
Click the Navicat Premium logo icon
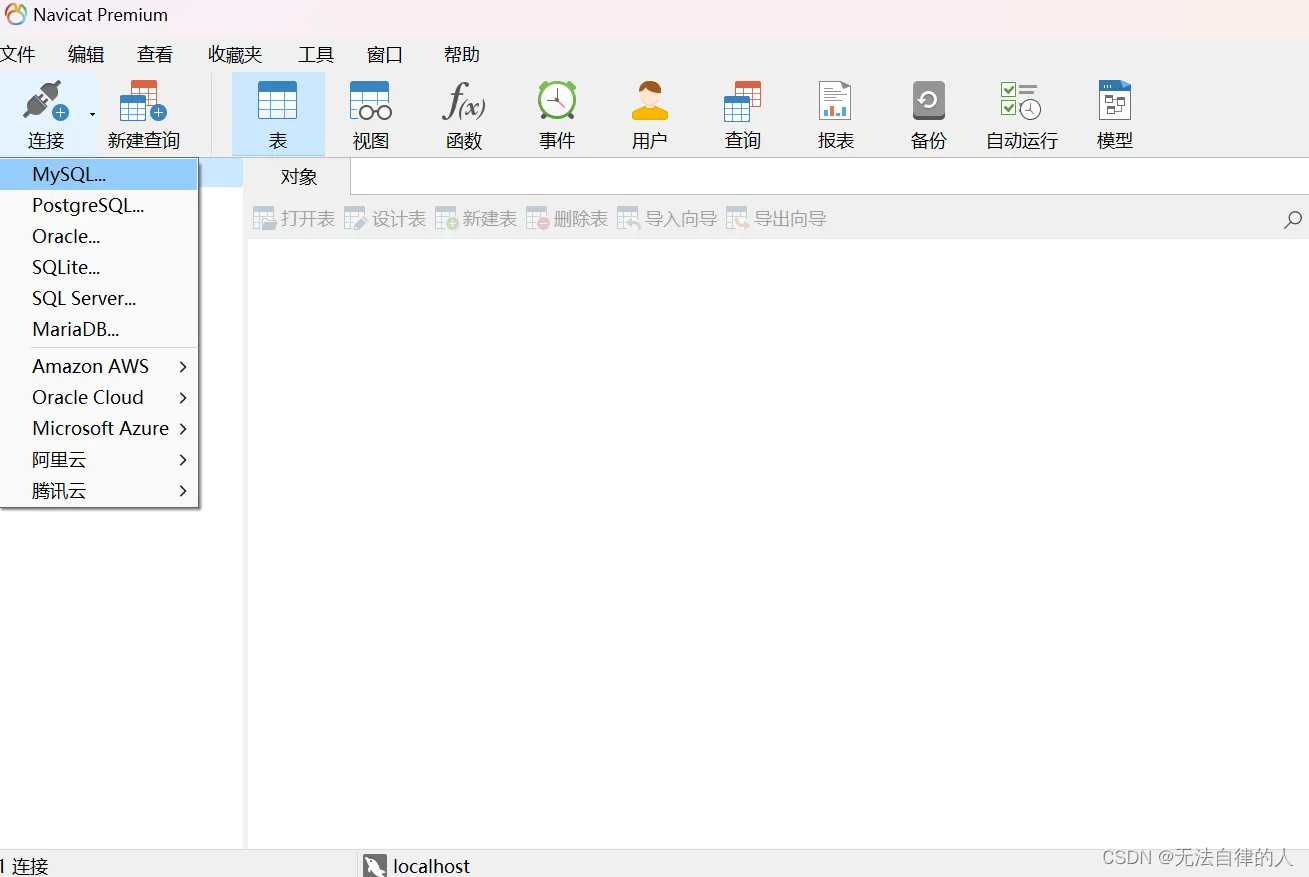tap(16, 15)
